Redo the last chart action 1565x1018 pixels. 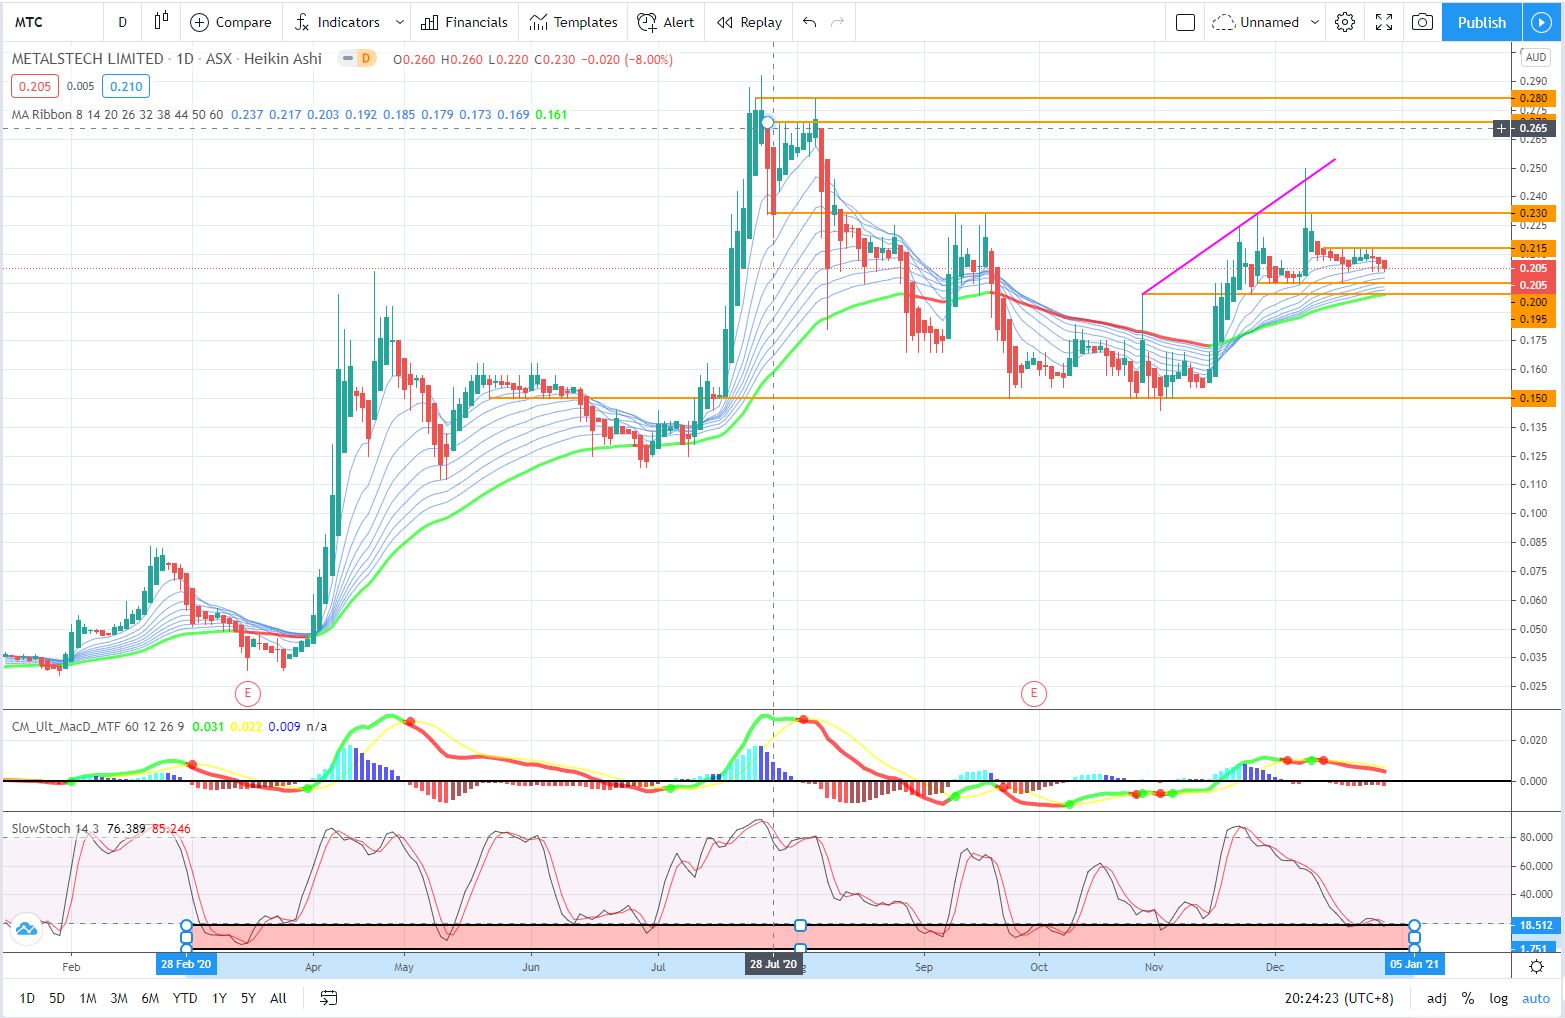pyautogui.click(x=838, y=22)
